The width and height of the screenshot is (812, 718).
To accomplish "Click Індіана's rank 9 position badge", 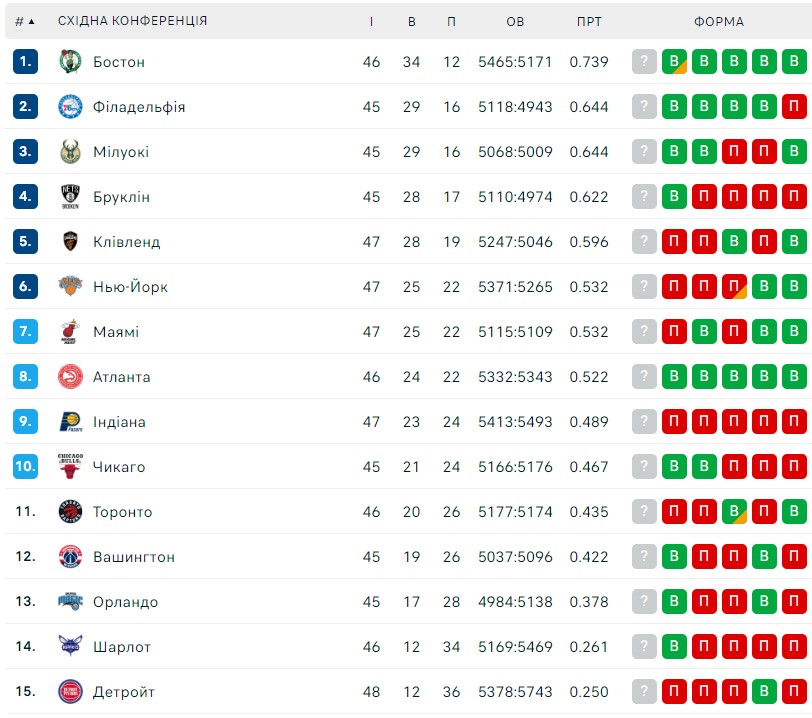I will (25, 421).
